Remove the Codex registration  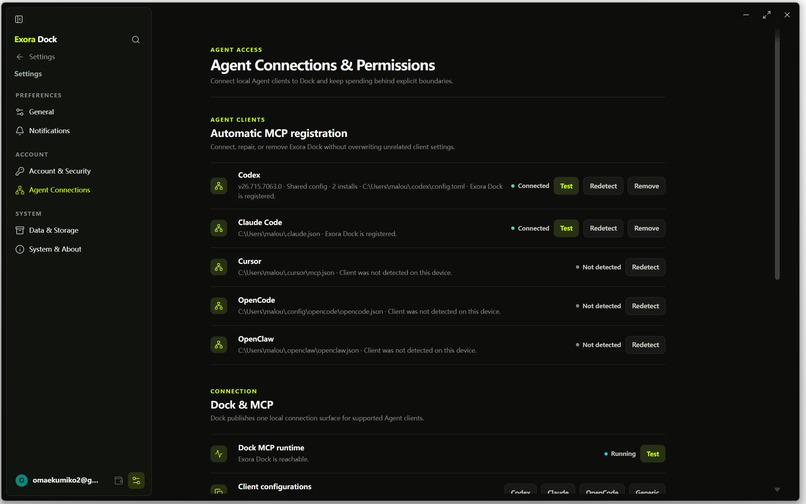click(x=646, y=186)
